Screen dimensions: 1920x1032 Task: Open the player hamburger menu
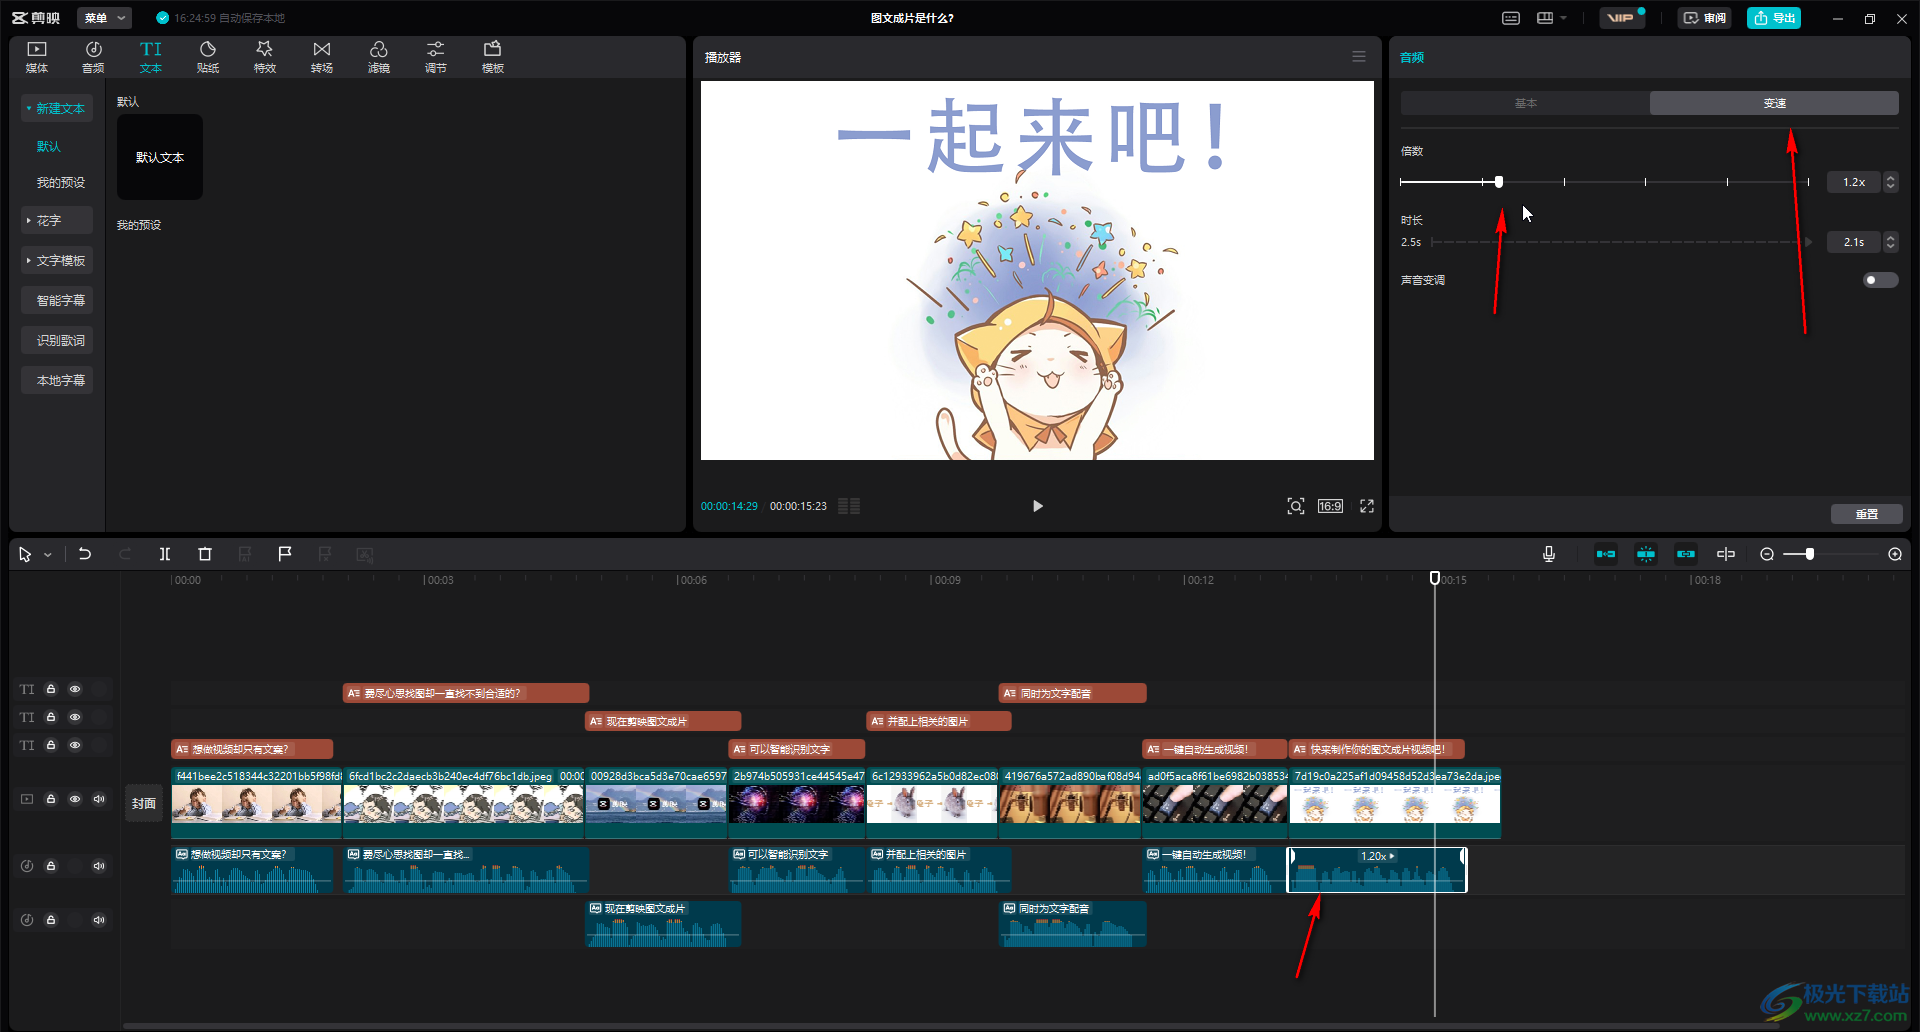[x=1359, y=57]
